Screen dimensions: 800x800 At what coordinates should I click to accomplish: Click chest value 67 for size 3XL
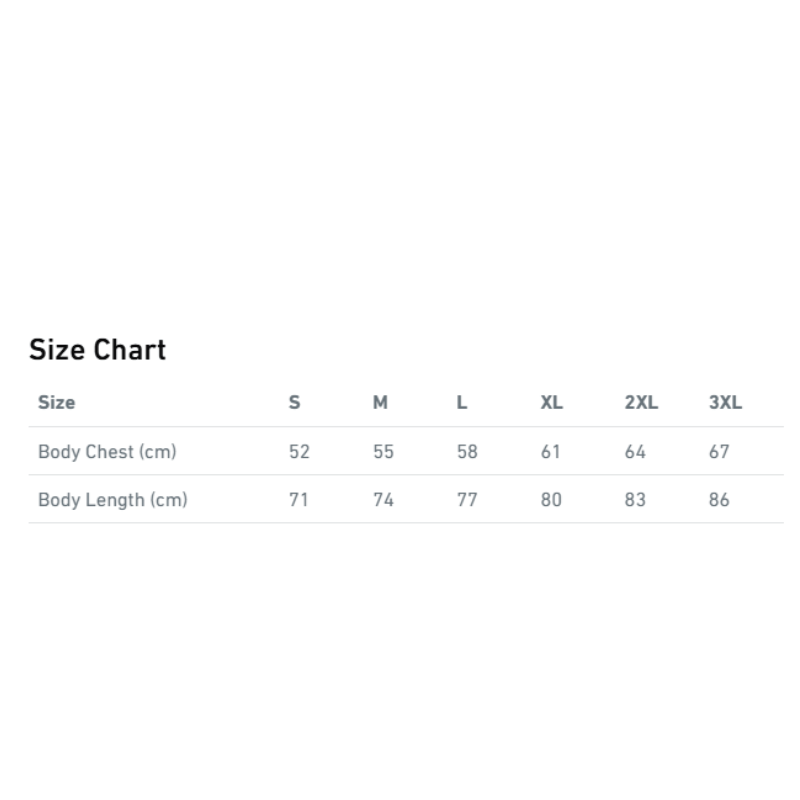(x=719, y=452)
